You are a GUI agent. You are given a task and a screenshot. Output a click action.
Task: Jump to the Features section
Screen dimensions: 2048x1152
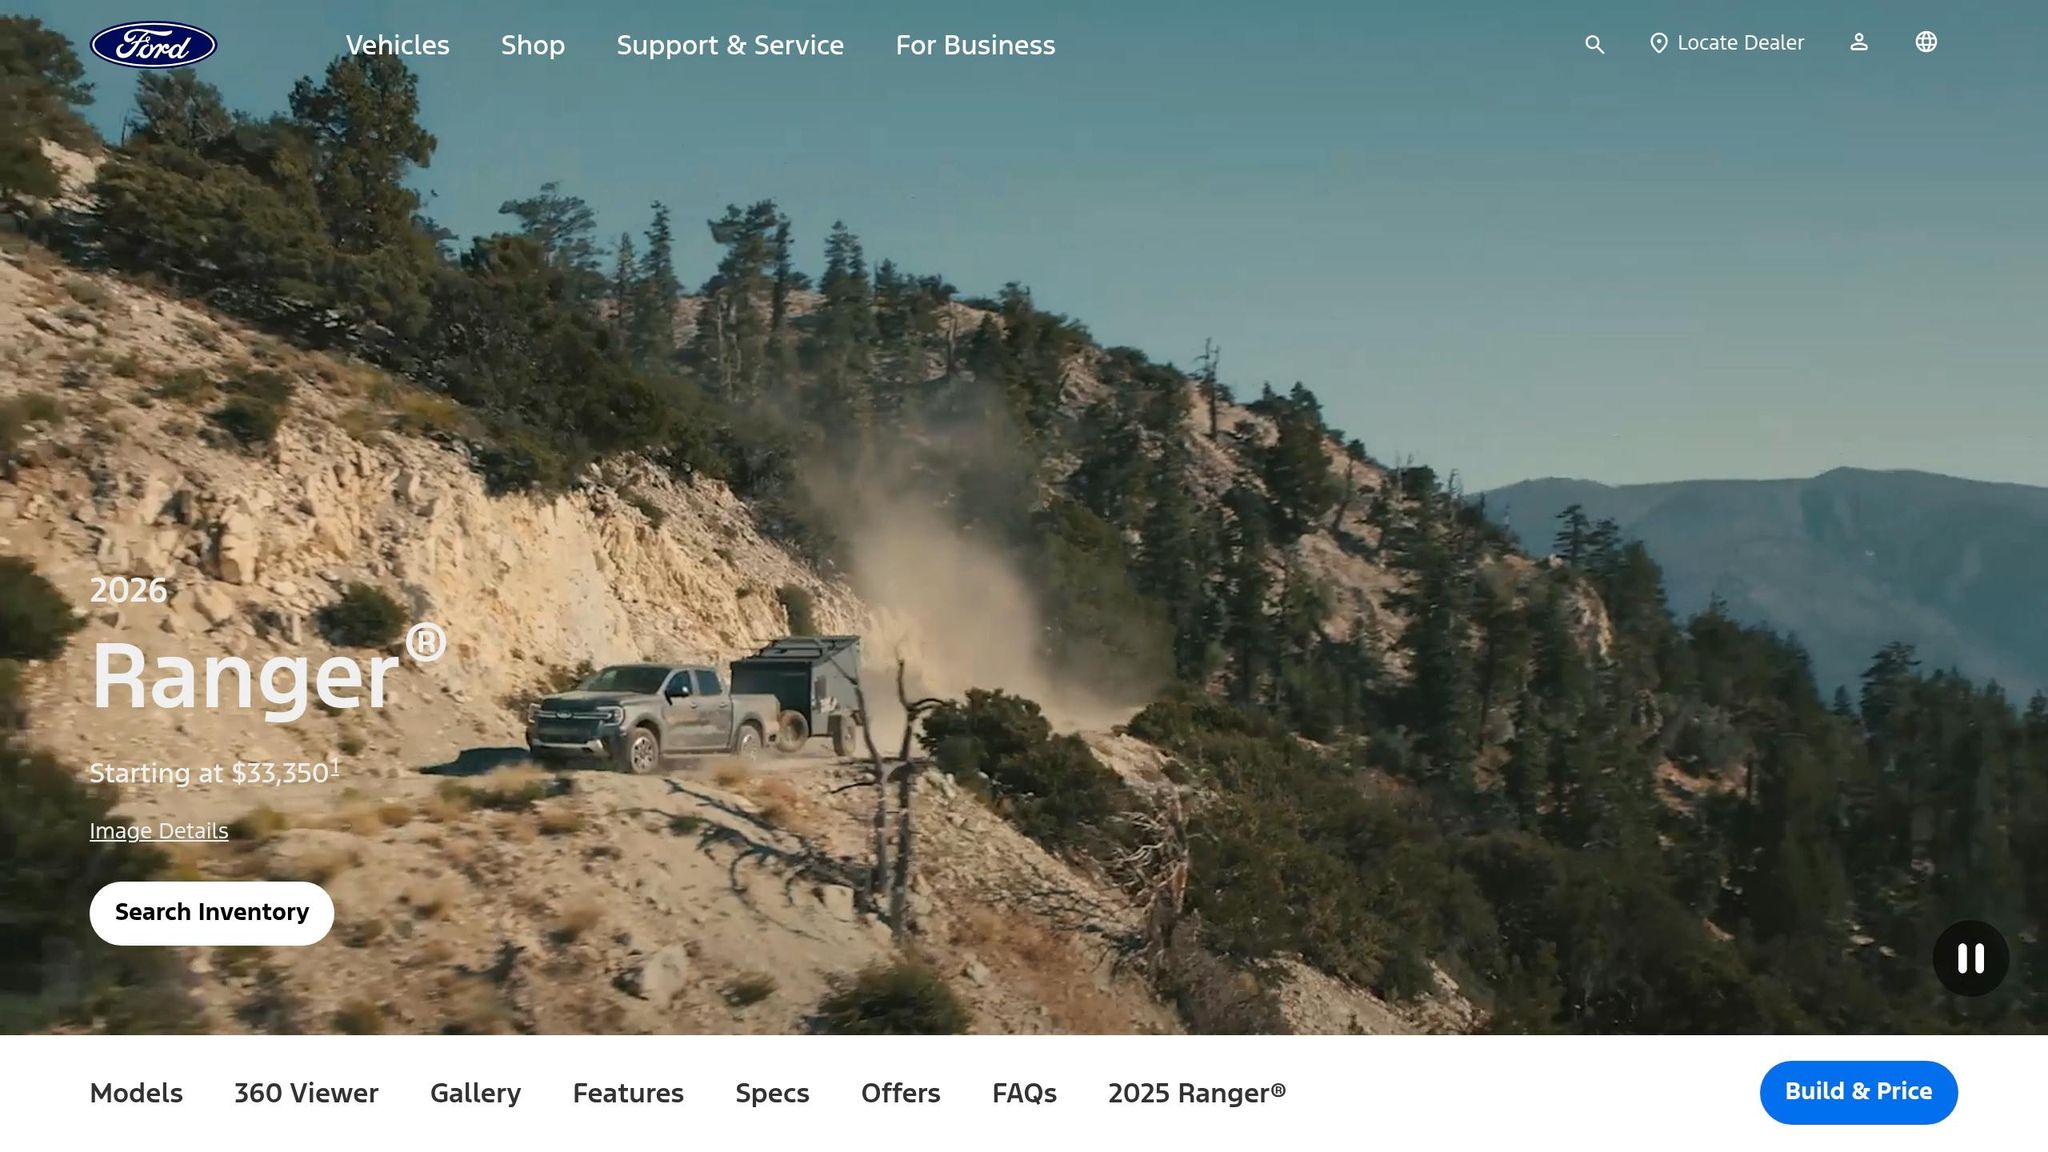(628, 1093)
